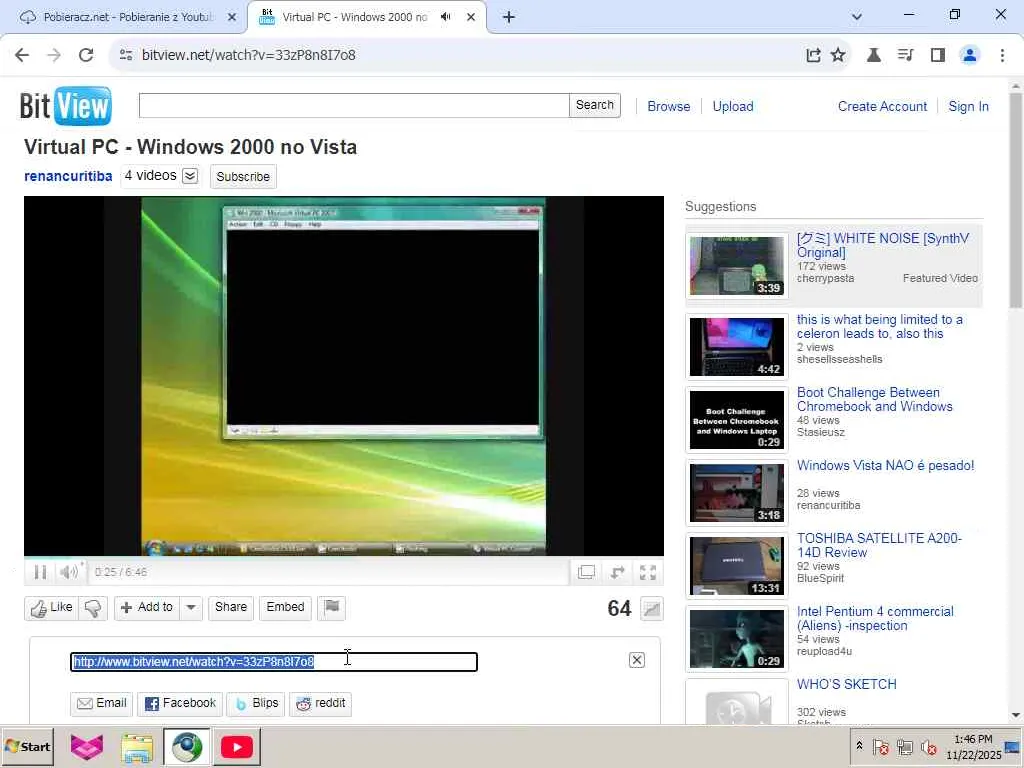This screenshot has width=1024, height=768.
Task: Open the Chrome profile avatar
Action: 970,55
